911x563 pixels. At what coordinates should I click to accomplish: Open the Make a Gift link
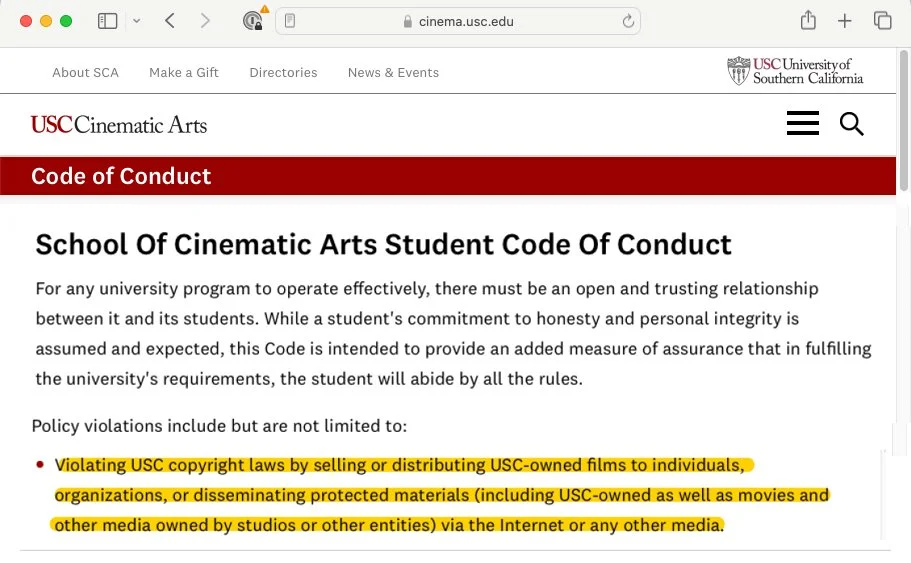point(184,73)
